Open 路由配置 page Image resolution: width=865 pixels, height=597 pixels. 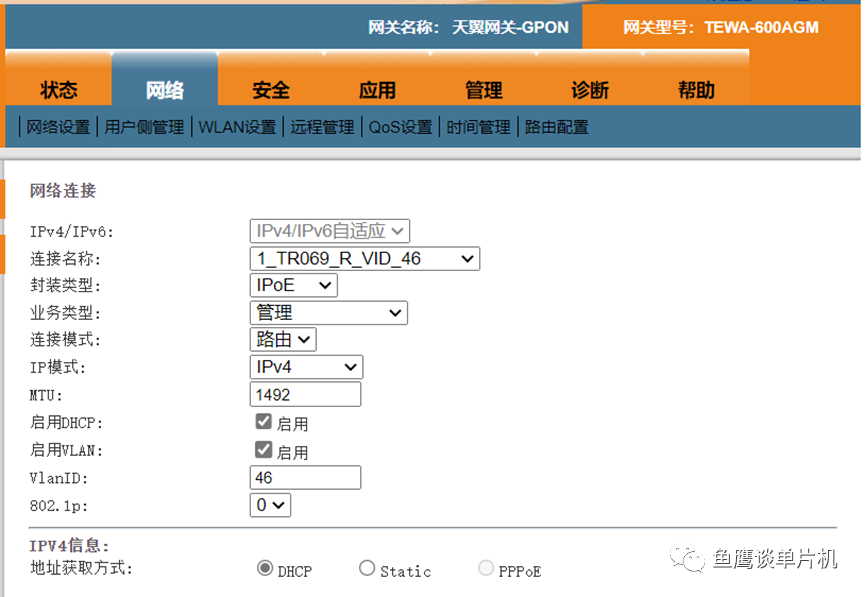[557, 127]
